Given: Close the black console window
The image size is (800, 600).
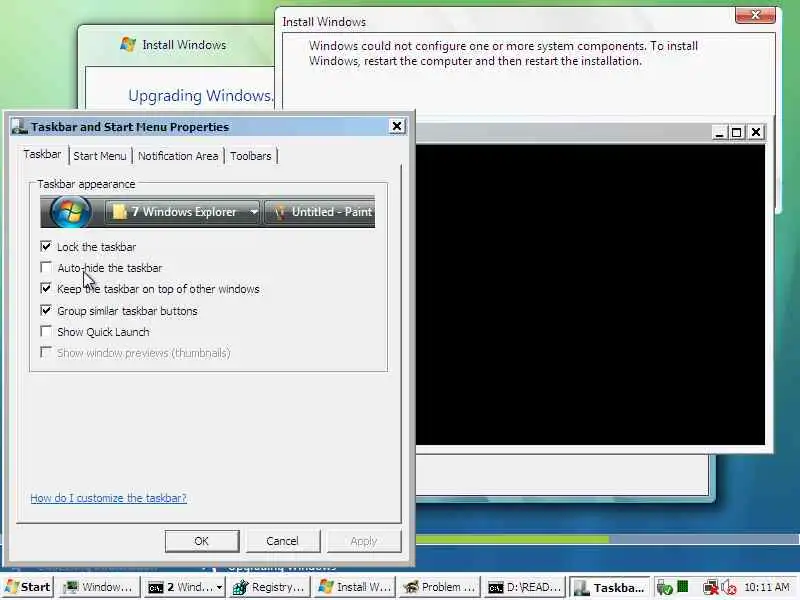Looking at the screenshot, I should pyautogui.click(x=756, y=133).
